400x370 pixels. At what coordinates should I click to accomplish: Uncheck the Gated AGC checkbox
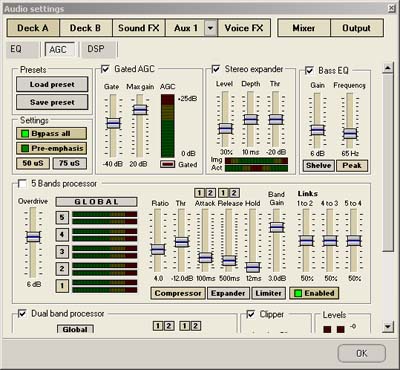[x=105, y=69]
